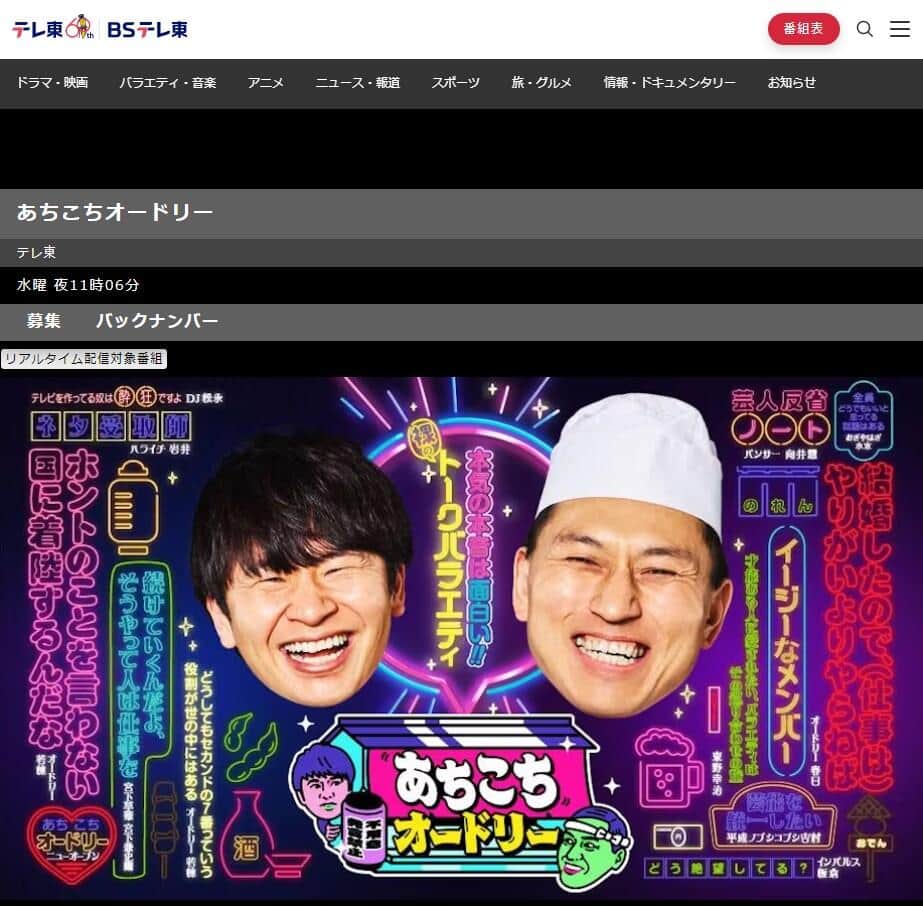Open the お知らせ announcements page

coord(791,84)
